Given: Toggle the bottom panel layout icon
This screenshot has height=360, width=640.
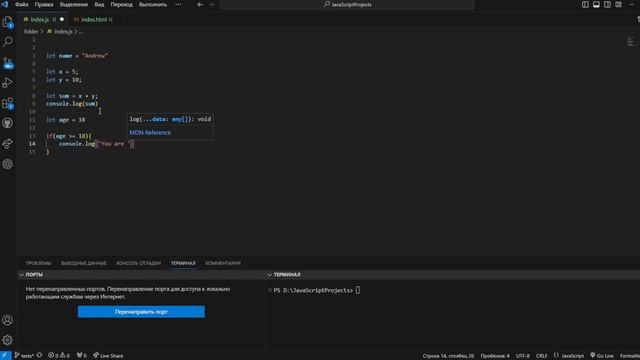Looking at the screenshot, I should point(596,4).
